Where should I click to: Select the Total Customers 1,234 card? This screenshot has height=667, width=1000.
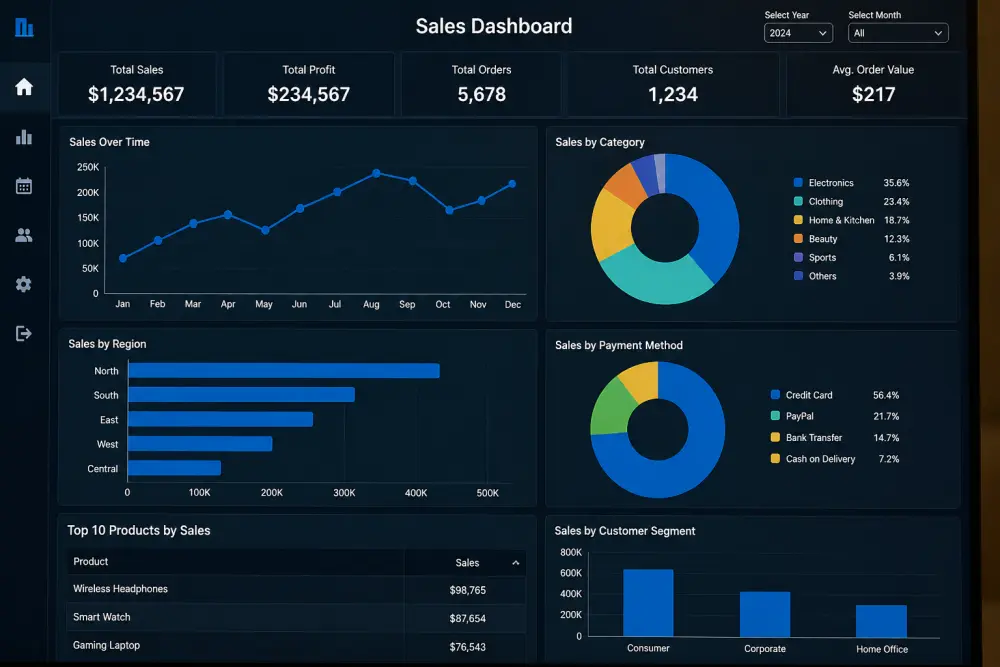click(673, 84)
